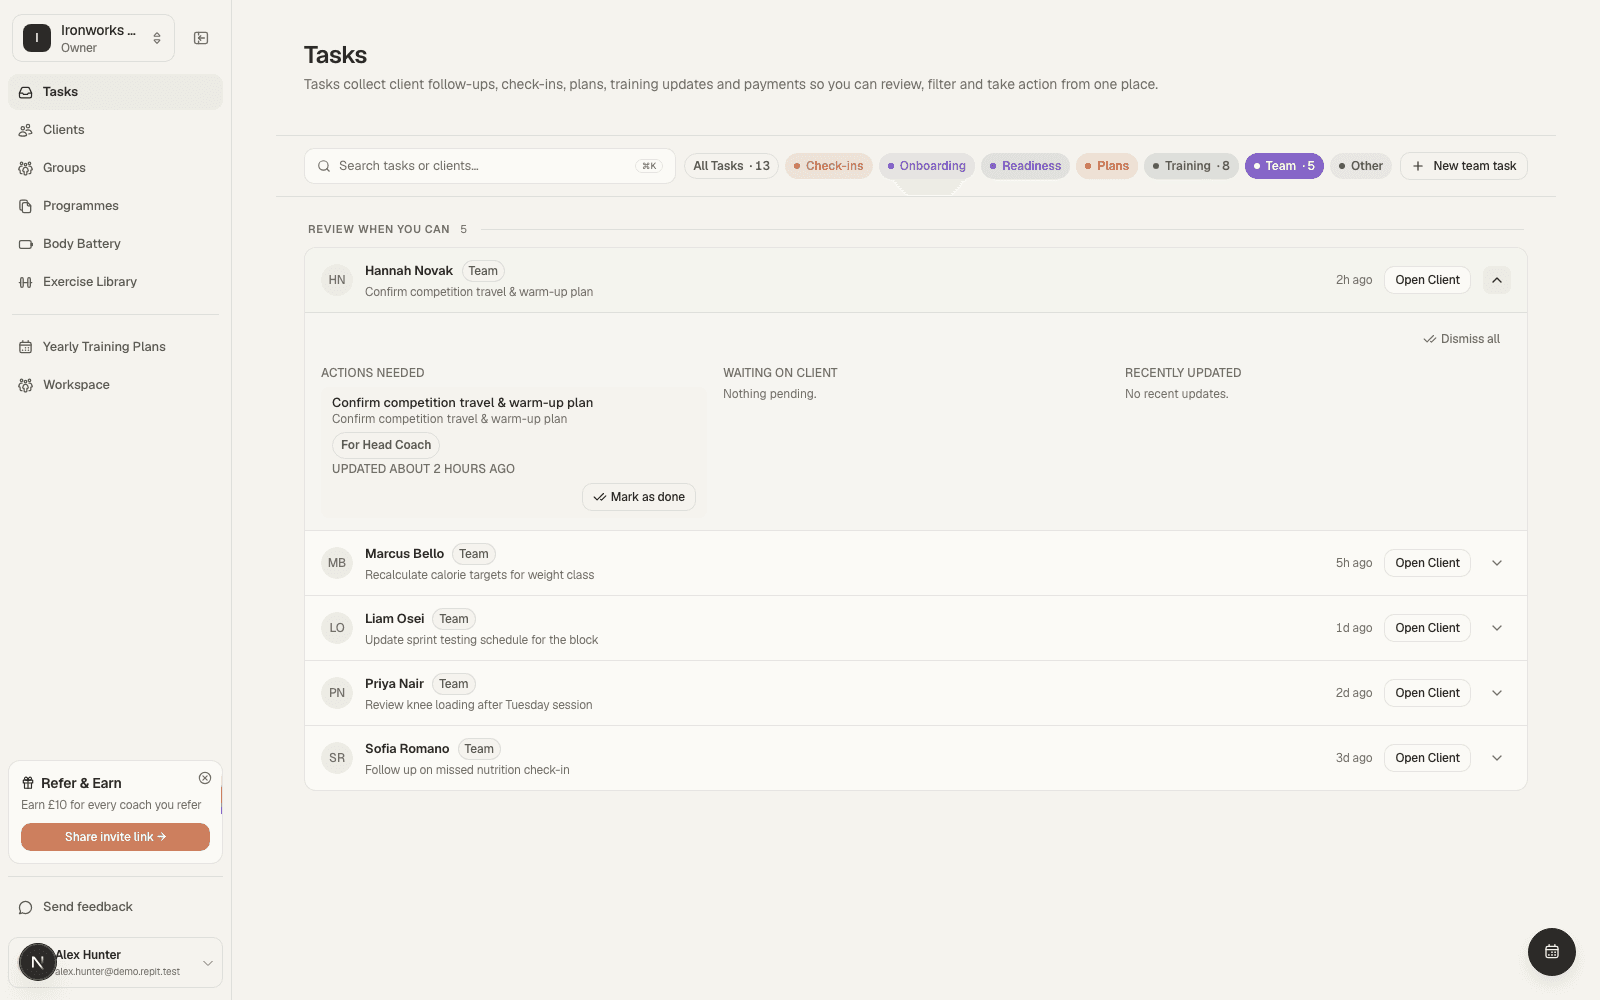The width and height of the screenshot is (1600, 1000).
Task: Click 'Review knee loading after Tuesday session'
Action: coord(478,705)
